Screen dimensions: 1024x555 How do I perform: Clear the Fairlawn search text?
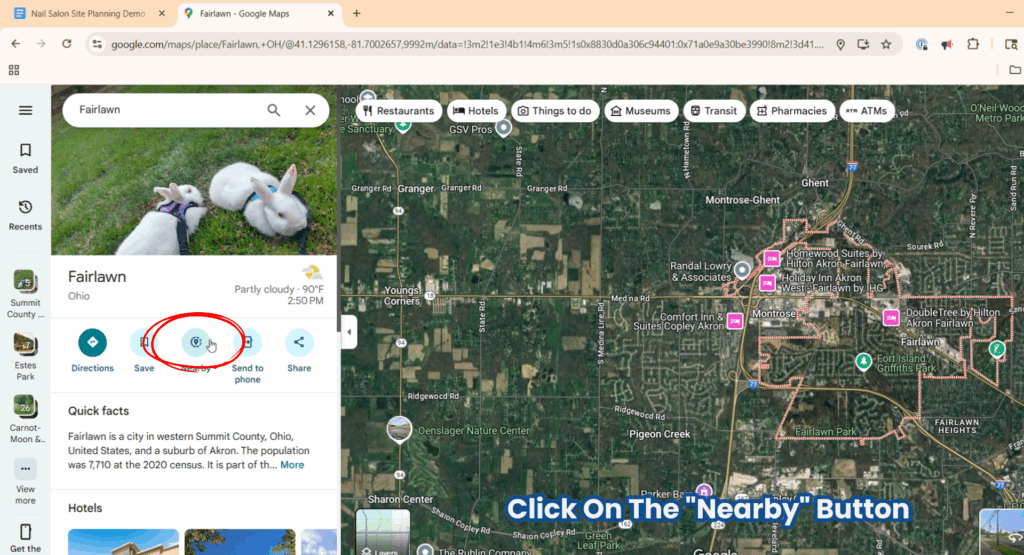[310, 110]
